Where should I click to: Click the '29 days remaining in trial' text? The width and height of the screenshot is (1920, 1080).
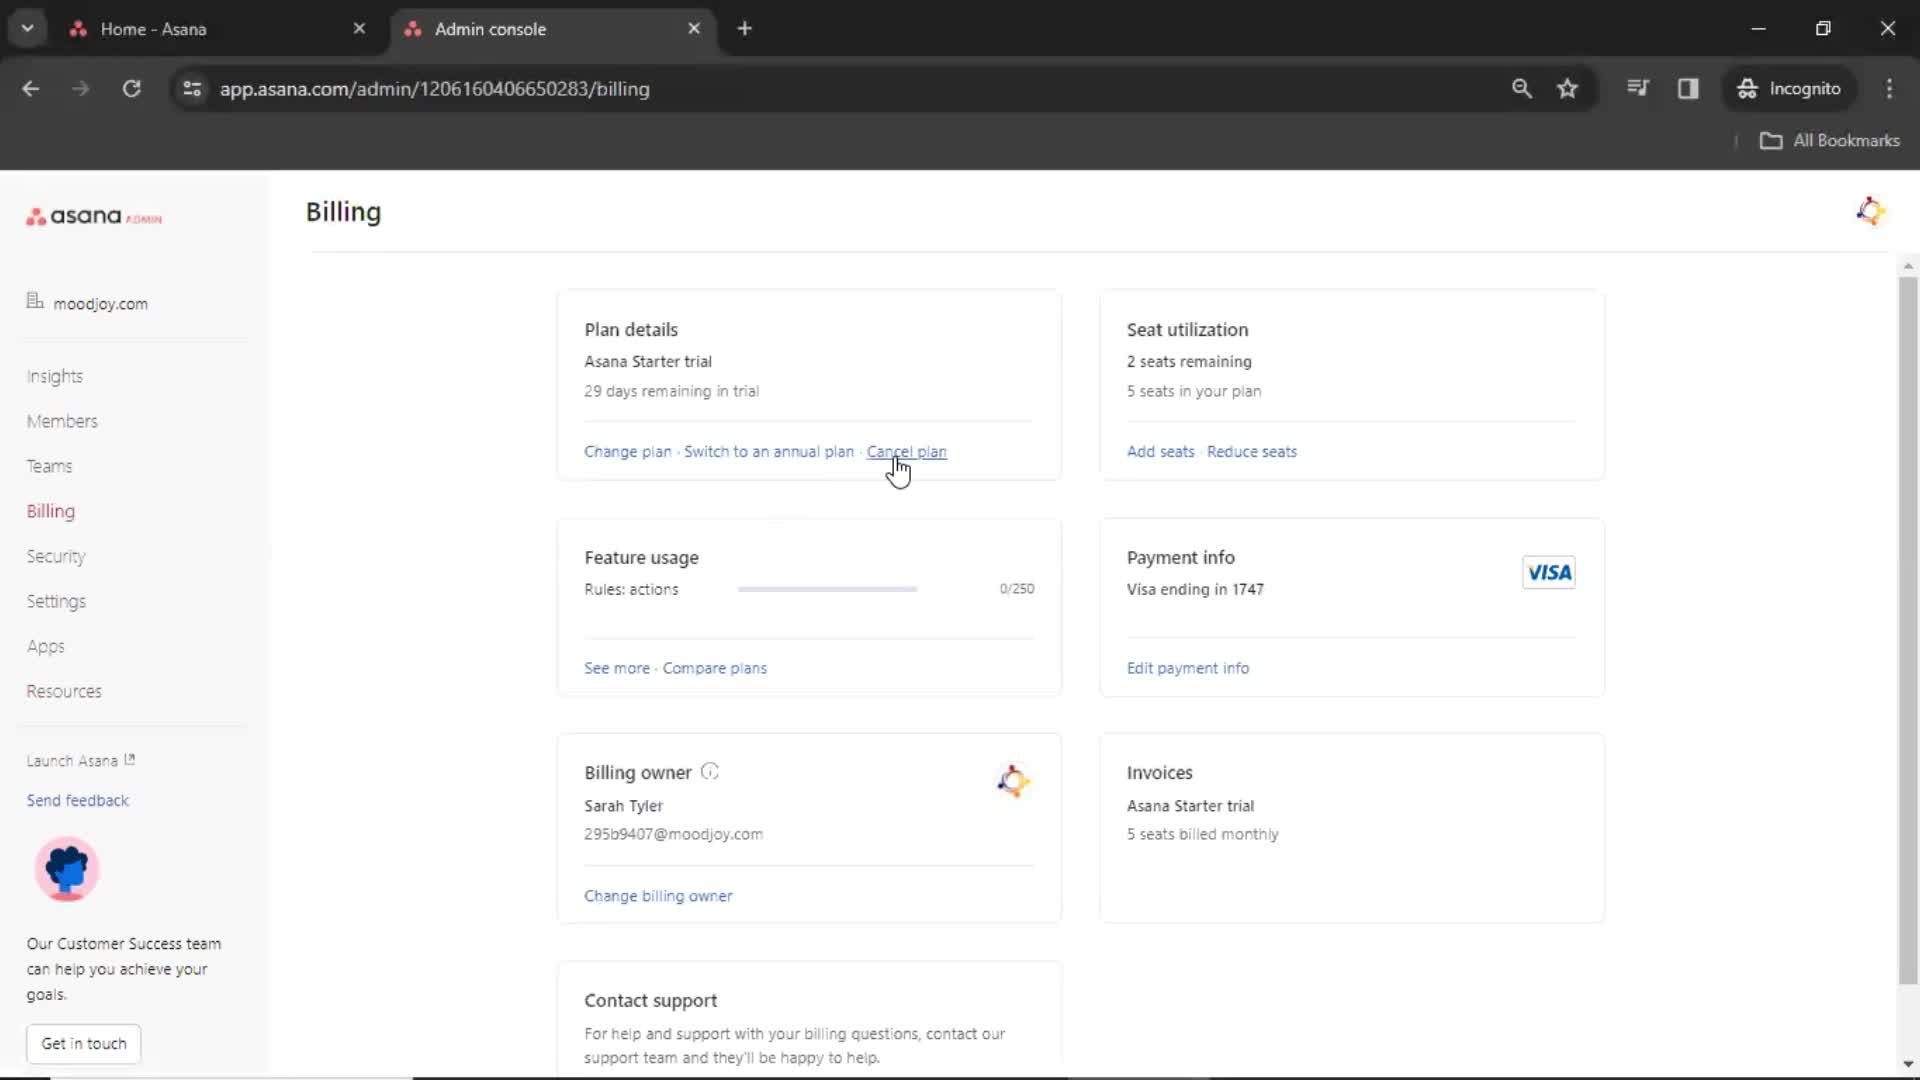click(x=672, y=391)
